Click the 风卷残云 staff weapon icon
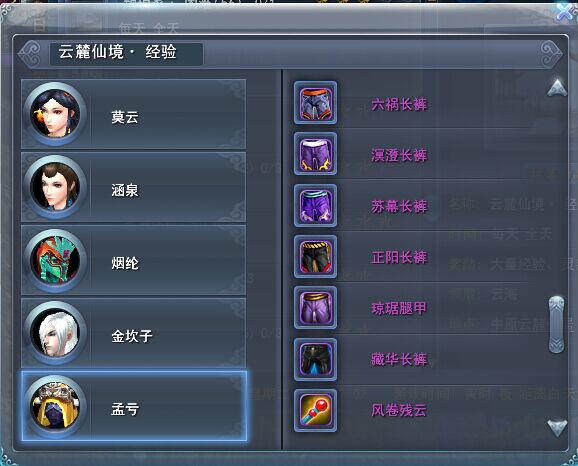 (315, 410)
